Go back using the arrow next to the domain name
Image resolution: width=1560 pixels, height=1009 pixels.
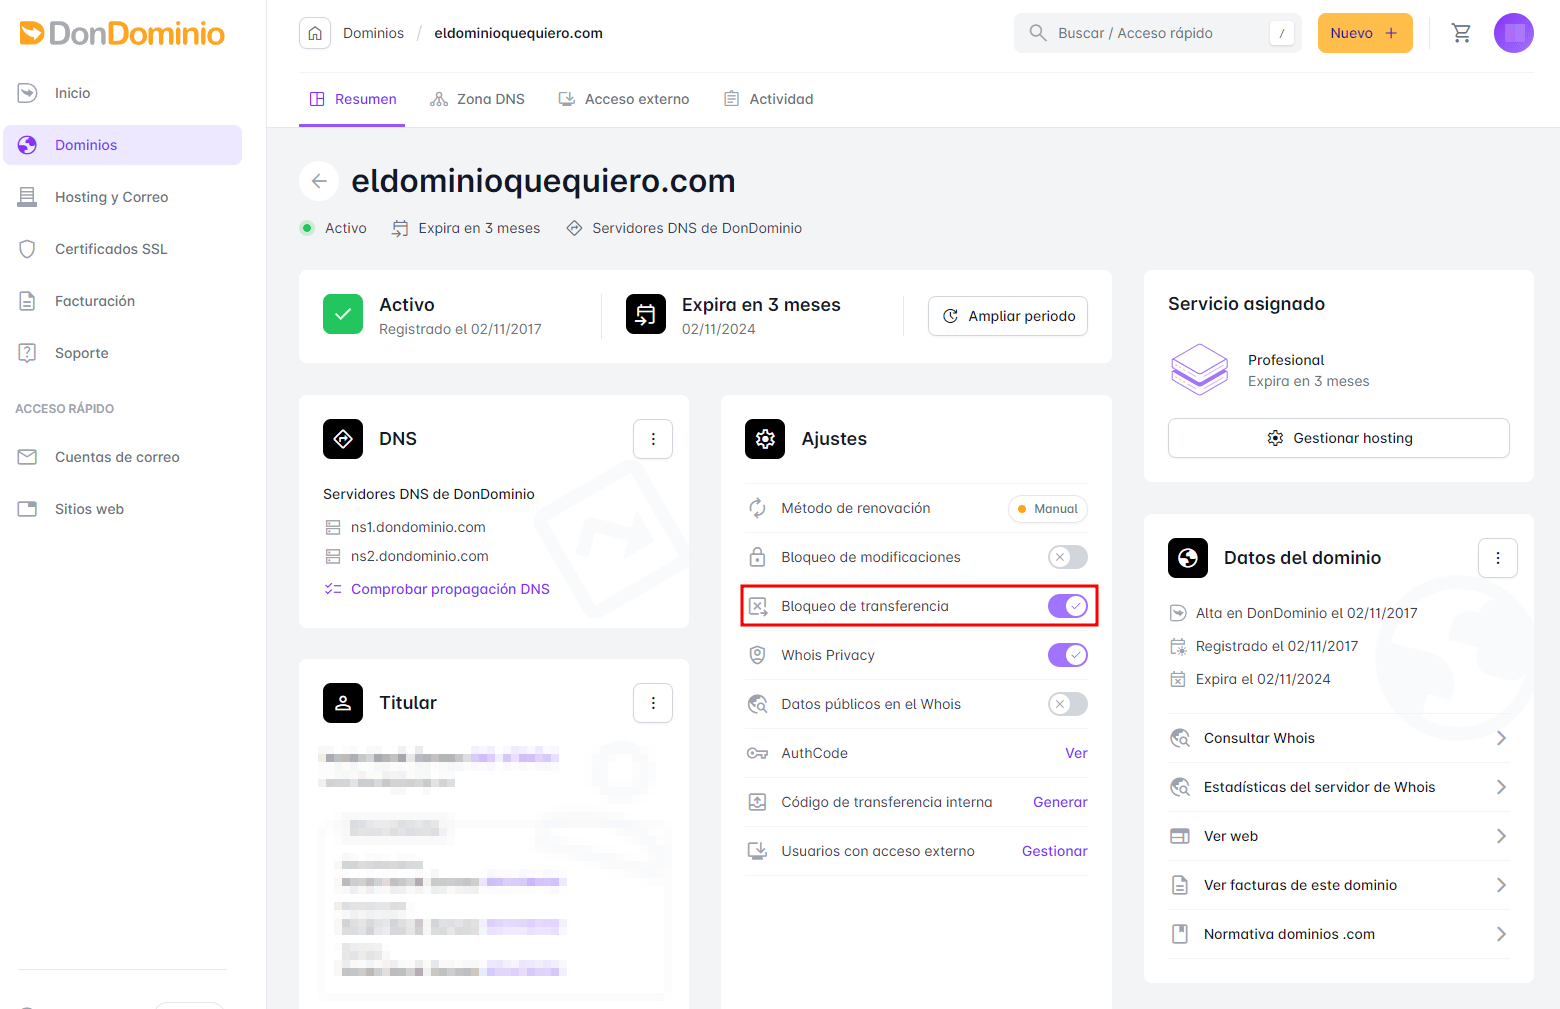[319, 181]
